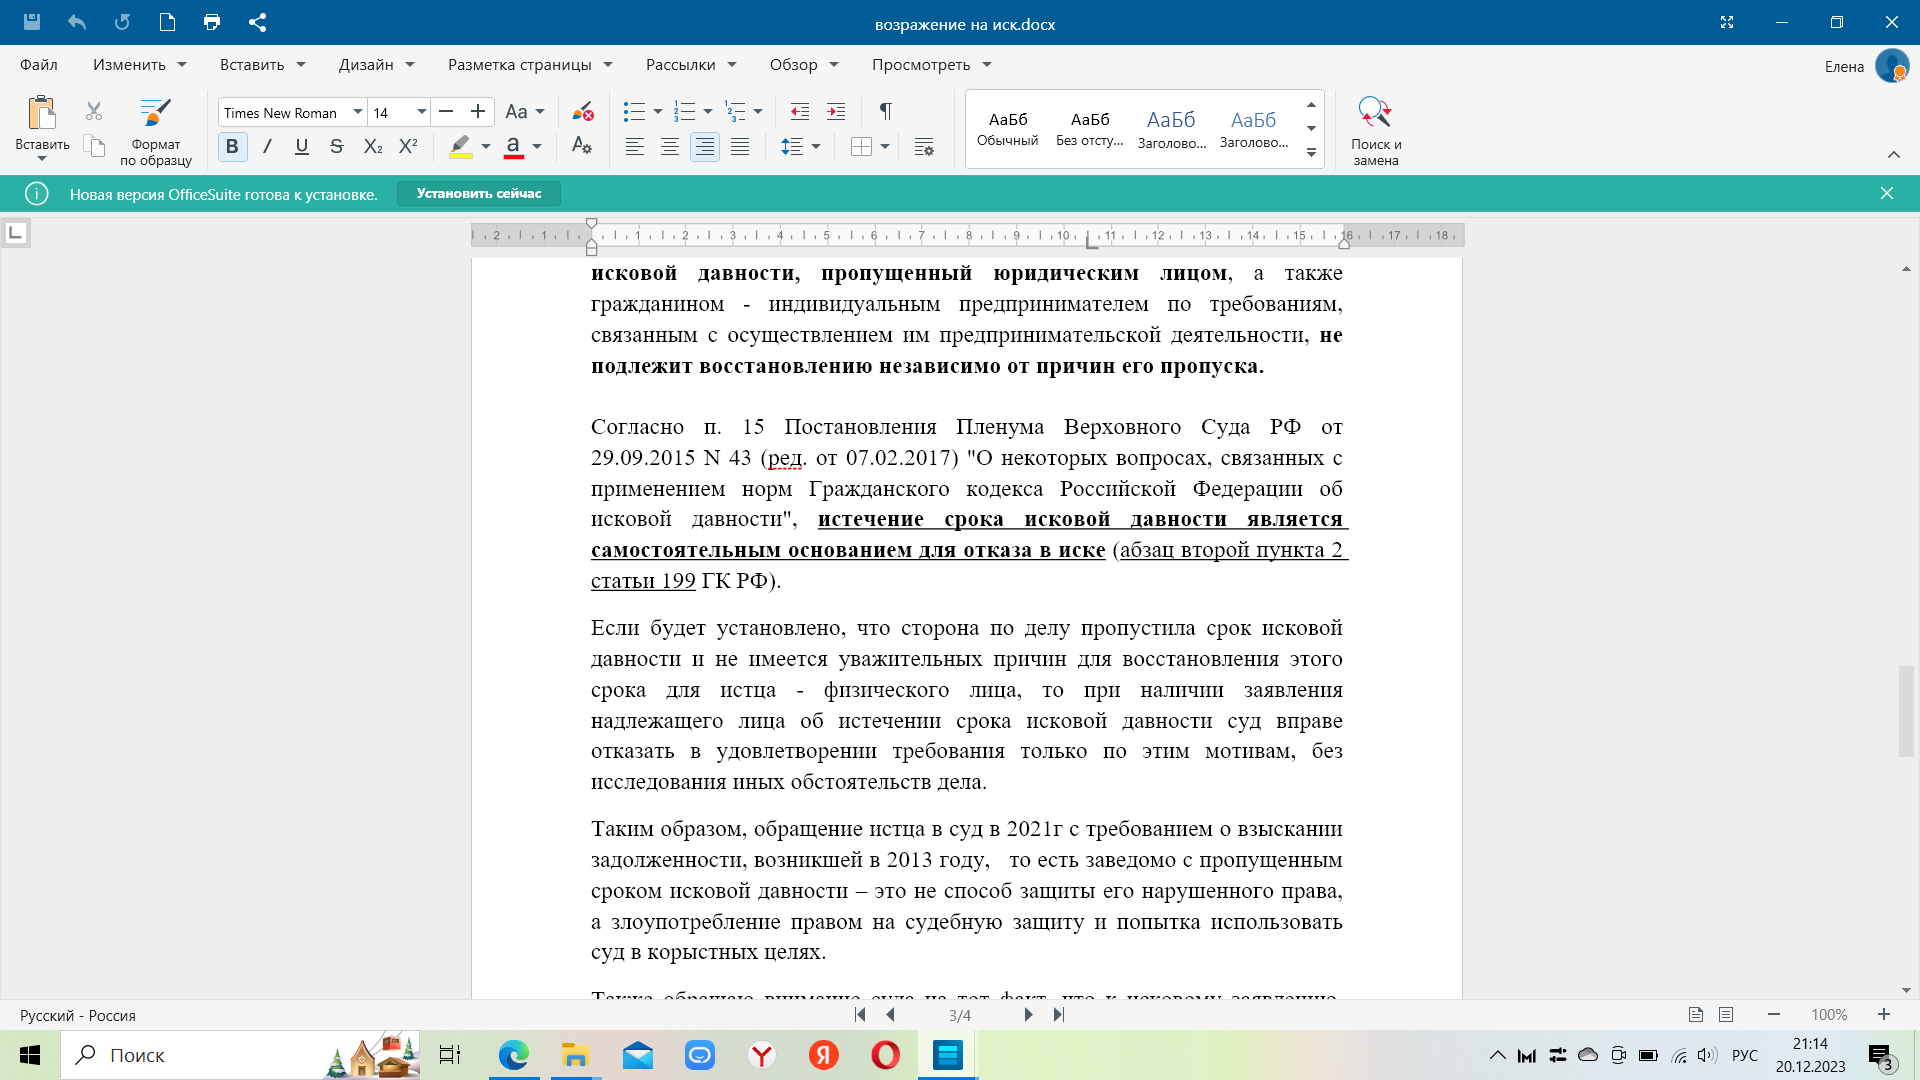This screenshot has width=1920, height=1080.
Task: Activate Format Painter (Формат по образцу)
Action: 156,128
